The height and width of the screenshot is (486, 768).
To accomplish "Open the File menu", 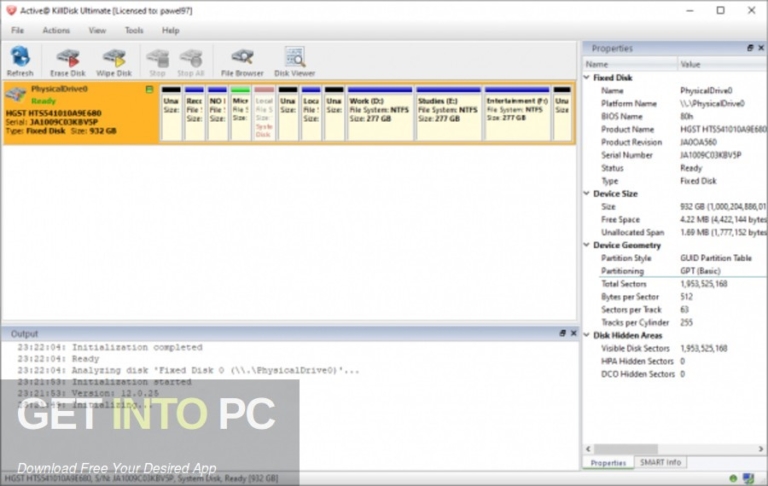I will [18, 30].
